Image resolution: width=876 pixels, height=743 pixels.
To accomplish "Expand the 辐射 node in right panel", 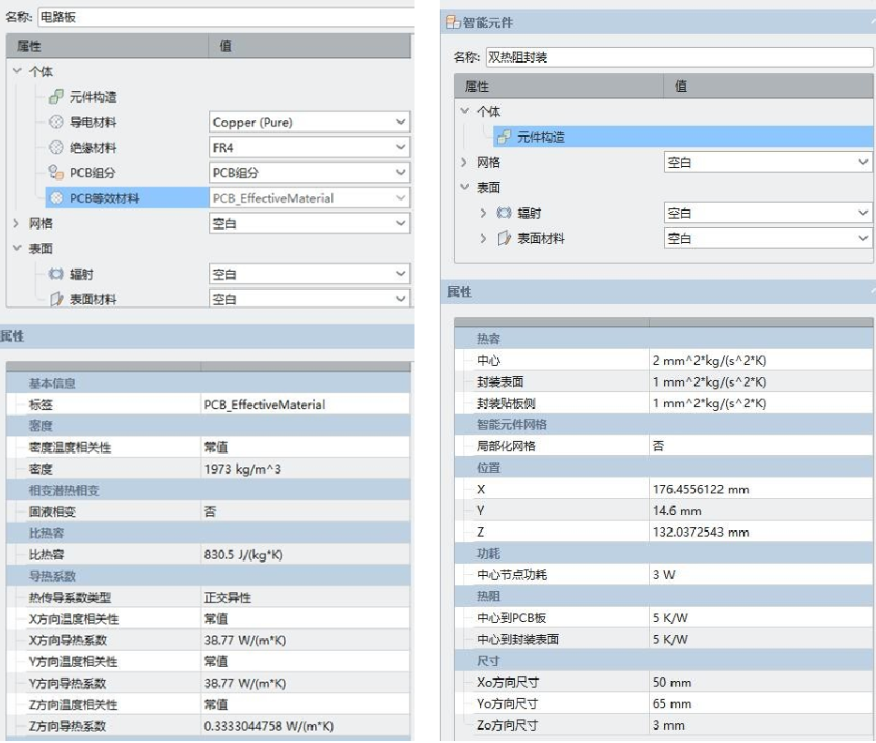I will 484,213.
